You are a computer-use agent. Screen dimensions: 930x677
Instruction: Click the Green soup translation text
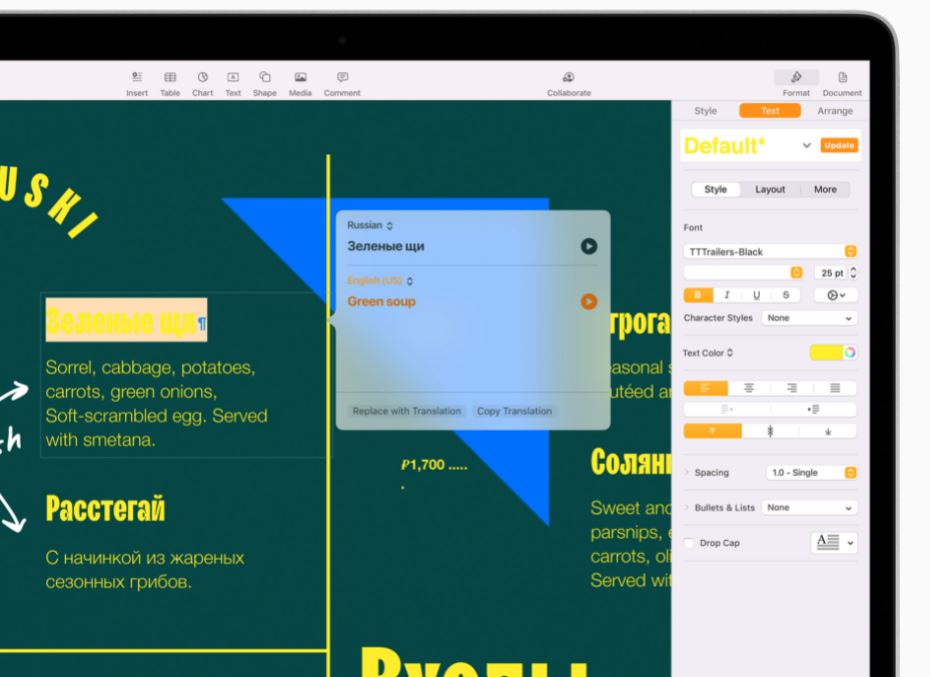pyautogui.click(x=381, y=301)
